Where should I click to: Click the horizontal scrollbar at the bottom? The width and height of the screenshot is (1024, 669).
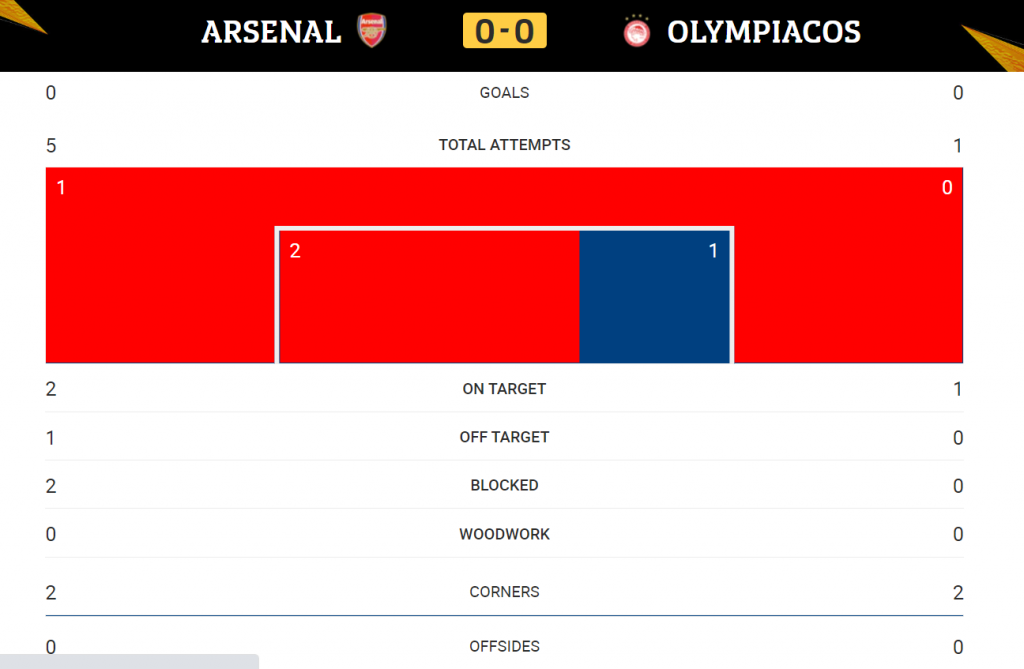(x=129, y=661)
